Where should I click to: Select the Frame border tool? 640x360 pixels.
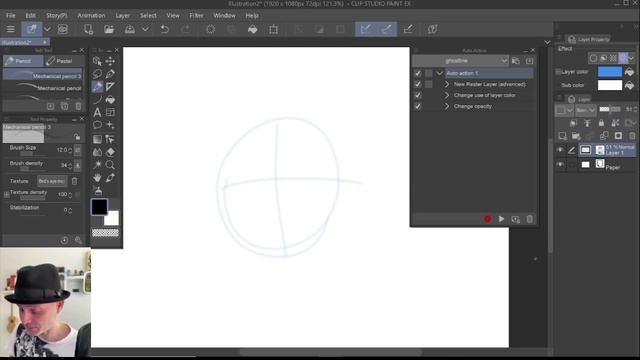click(110, 112)
